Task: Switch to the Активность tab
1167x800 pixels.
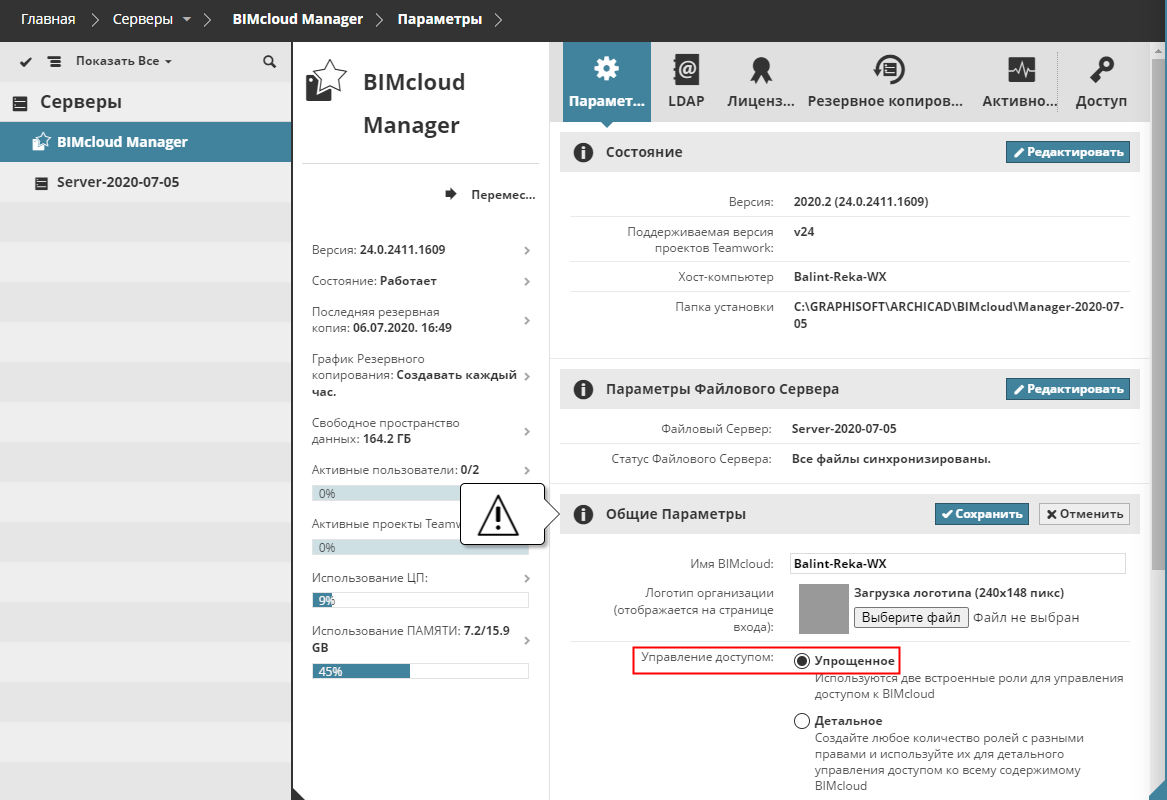Action: pyautogui.click(x=1020, y=81)
